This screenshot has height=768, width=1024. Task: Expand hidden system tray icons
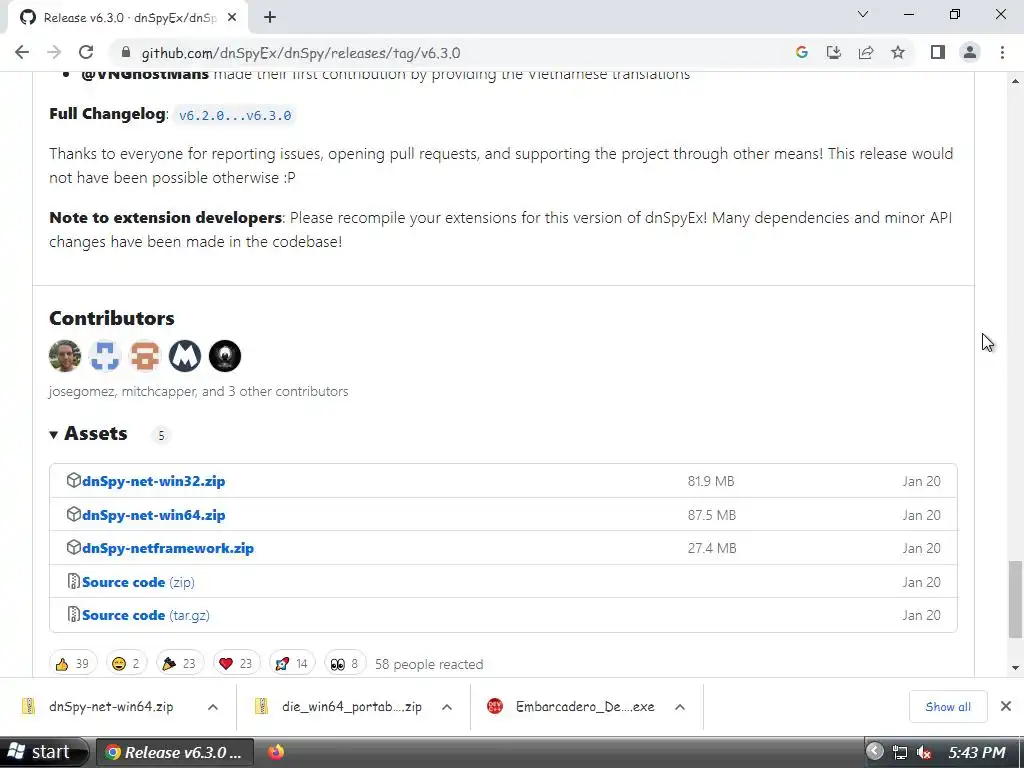874,751
